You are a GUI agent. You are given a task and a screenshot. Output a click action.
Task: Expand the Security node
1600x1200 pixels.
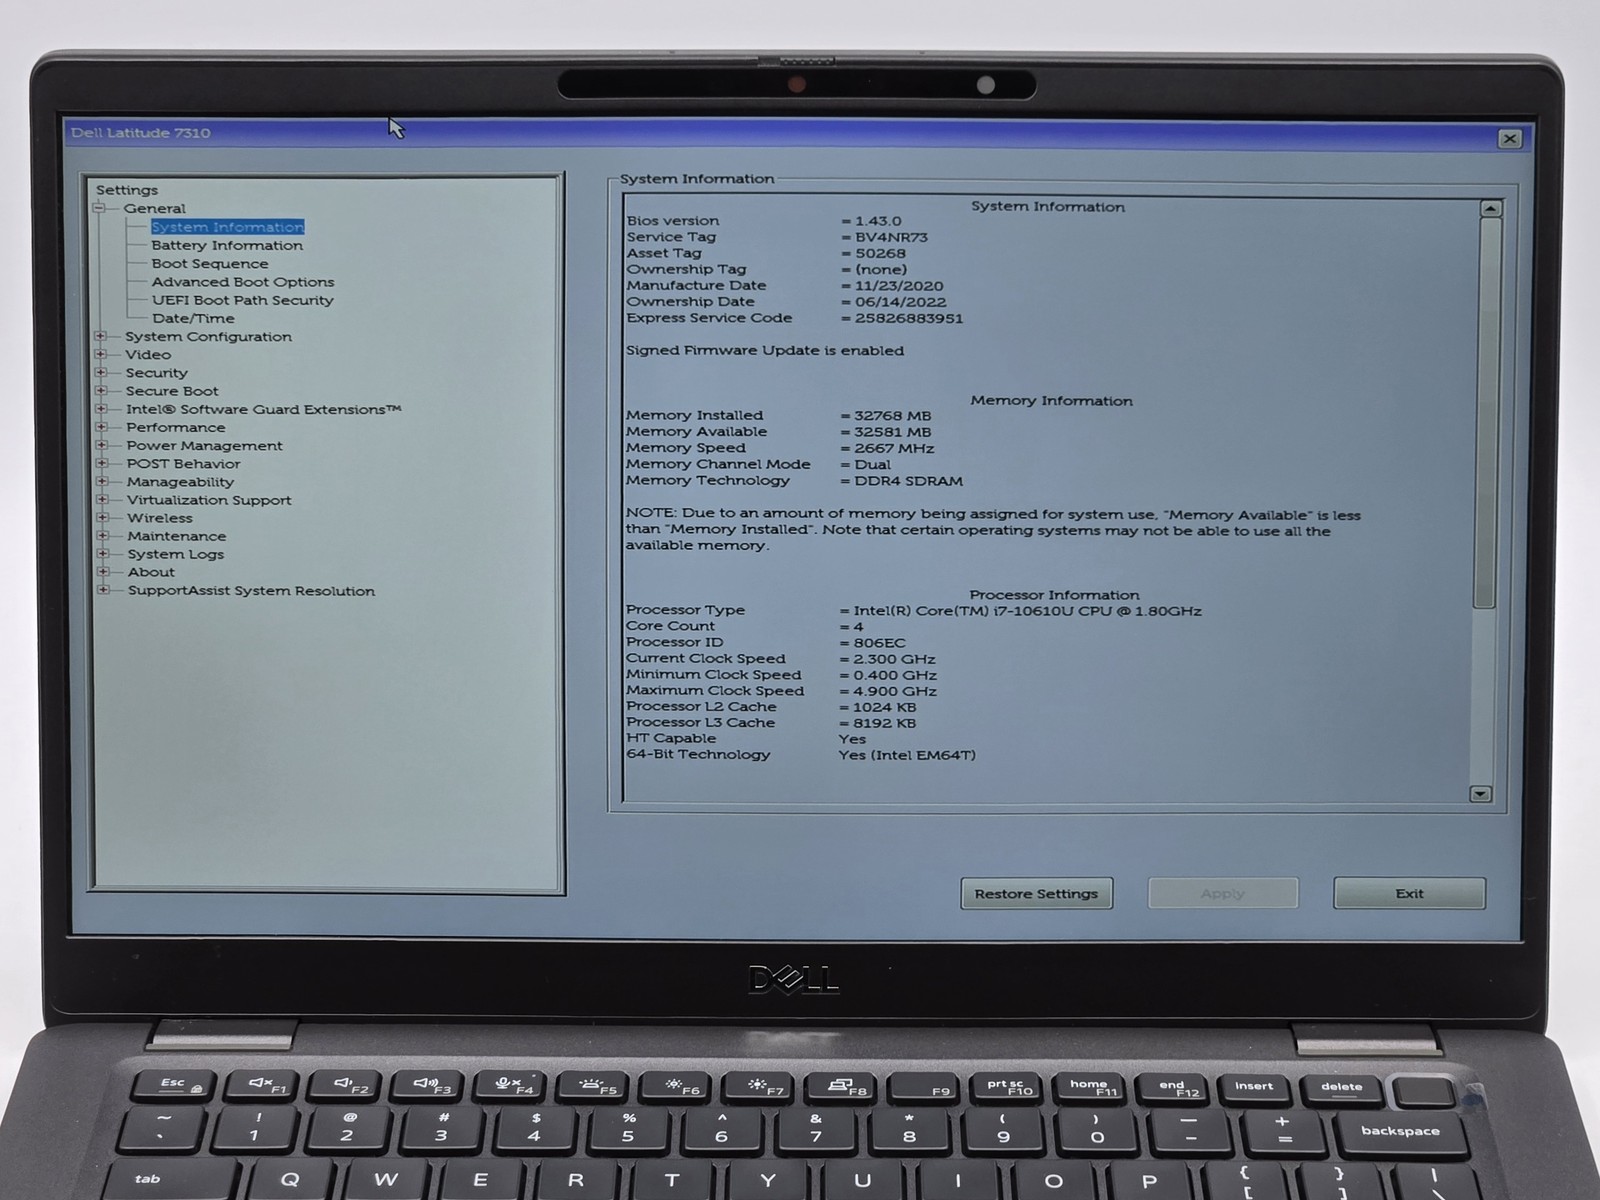click(x=101, y=372)
